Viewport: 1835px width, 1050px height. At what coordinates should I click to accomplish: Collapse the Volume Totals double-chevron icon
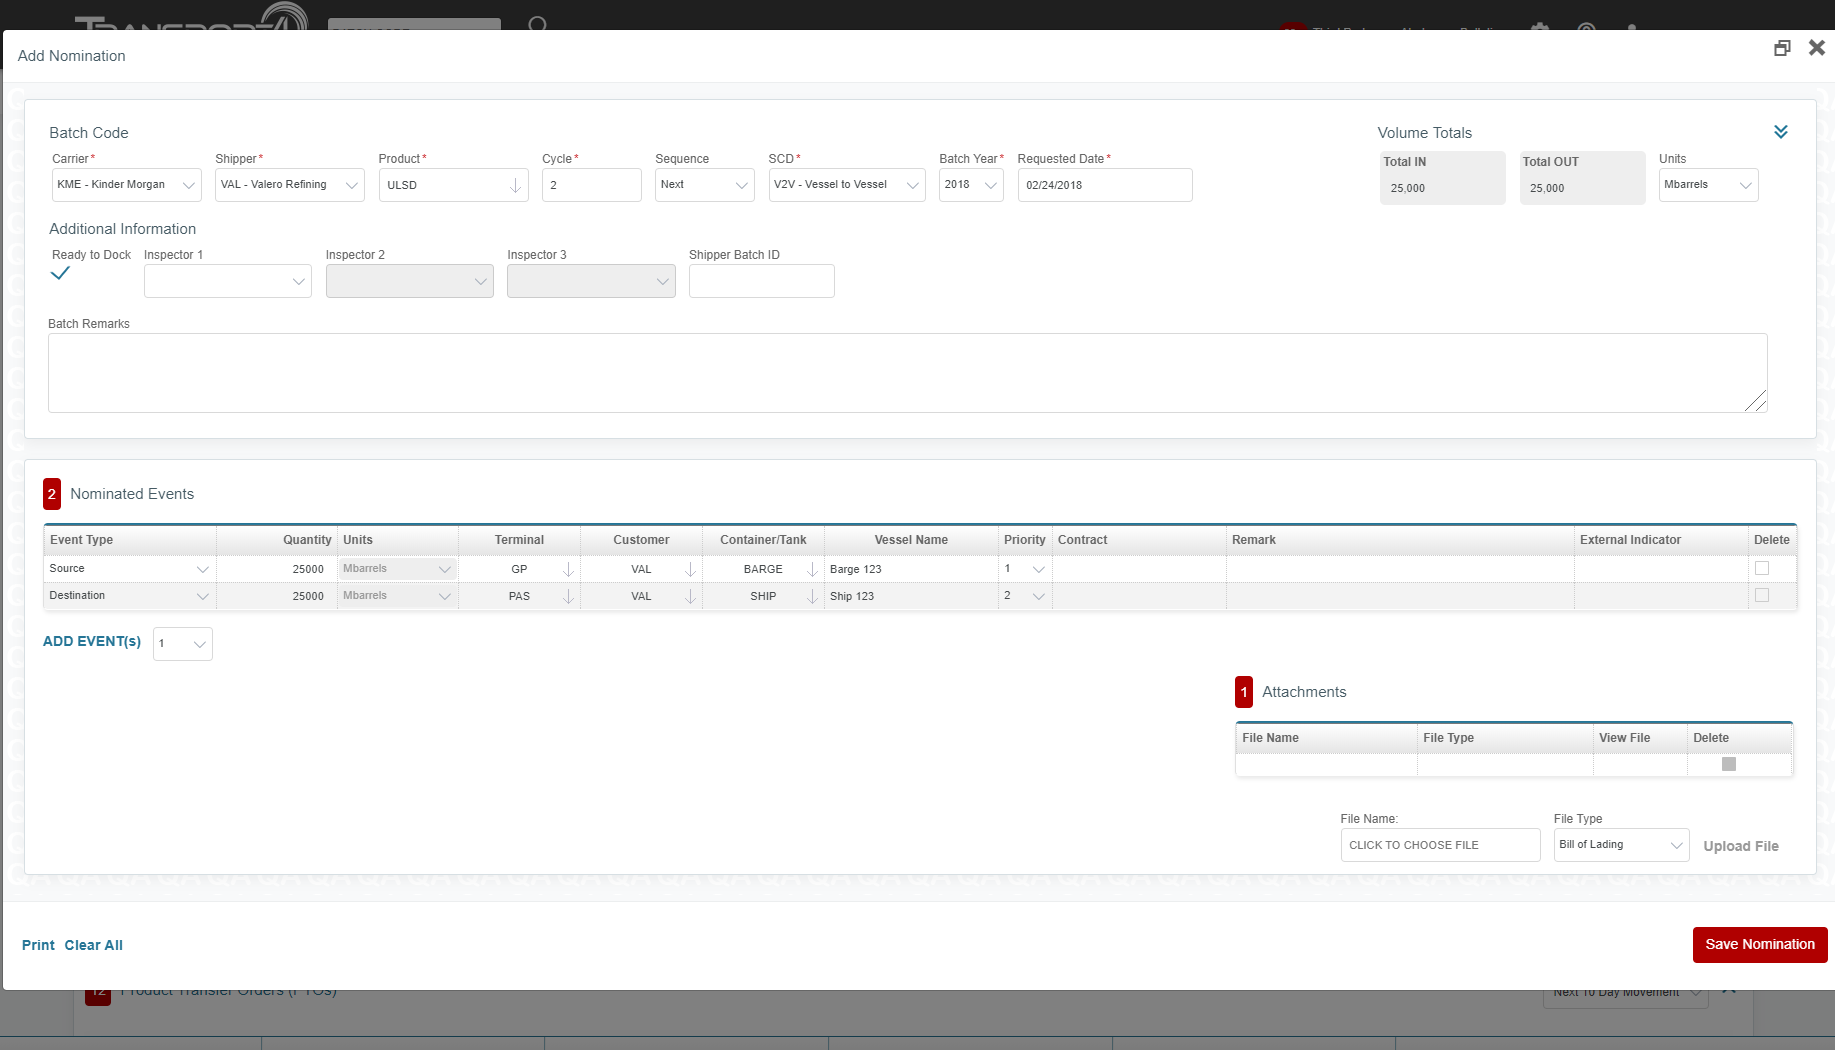tap(1780, 132)
